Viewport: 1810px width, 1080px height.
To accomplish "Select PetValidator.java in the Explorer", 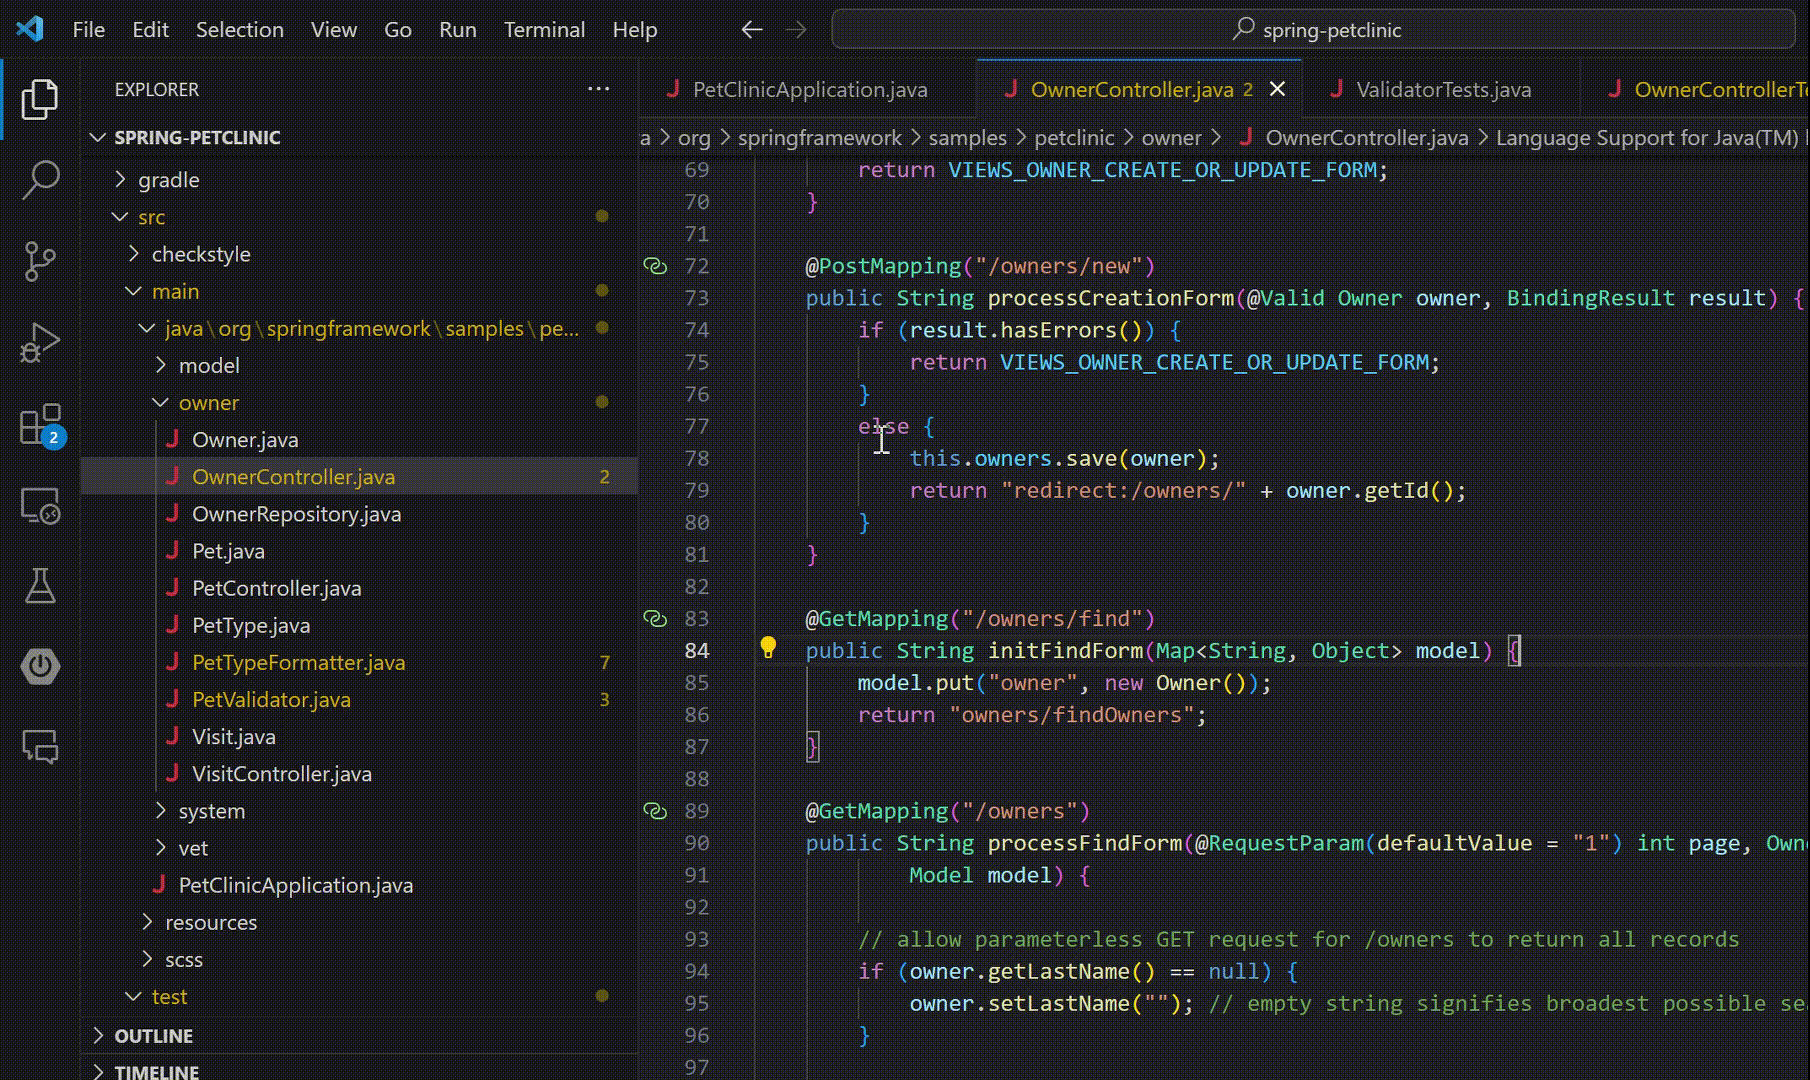I will click(272, 699).
